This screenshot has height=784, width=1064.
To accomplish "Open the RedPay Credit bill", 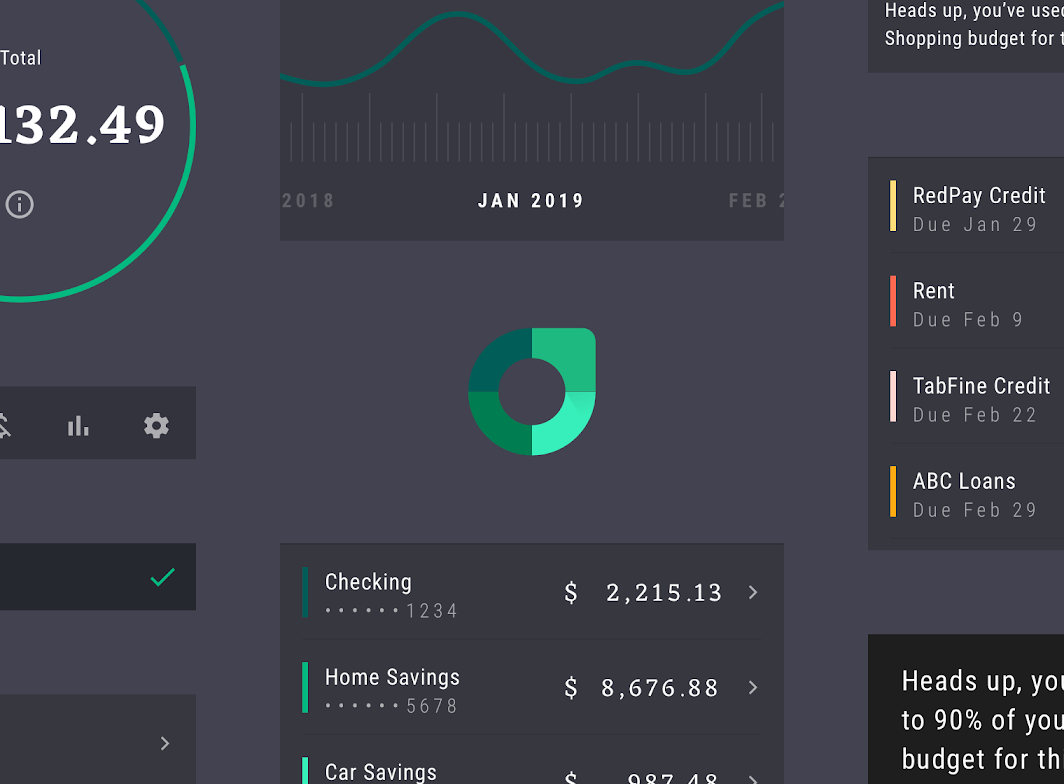I will click(x=976, y=206).
